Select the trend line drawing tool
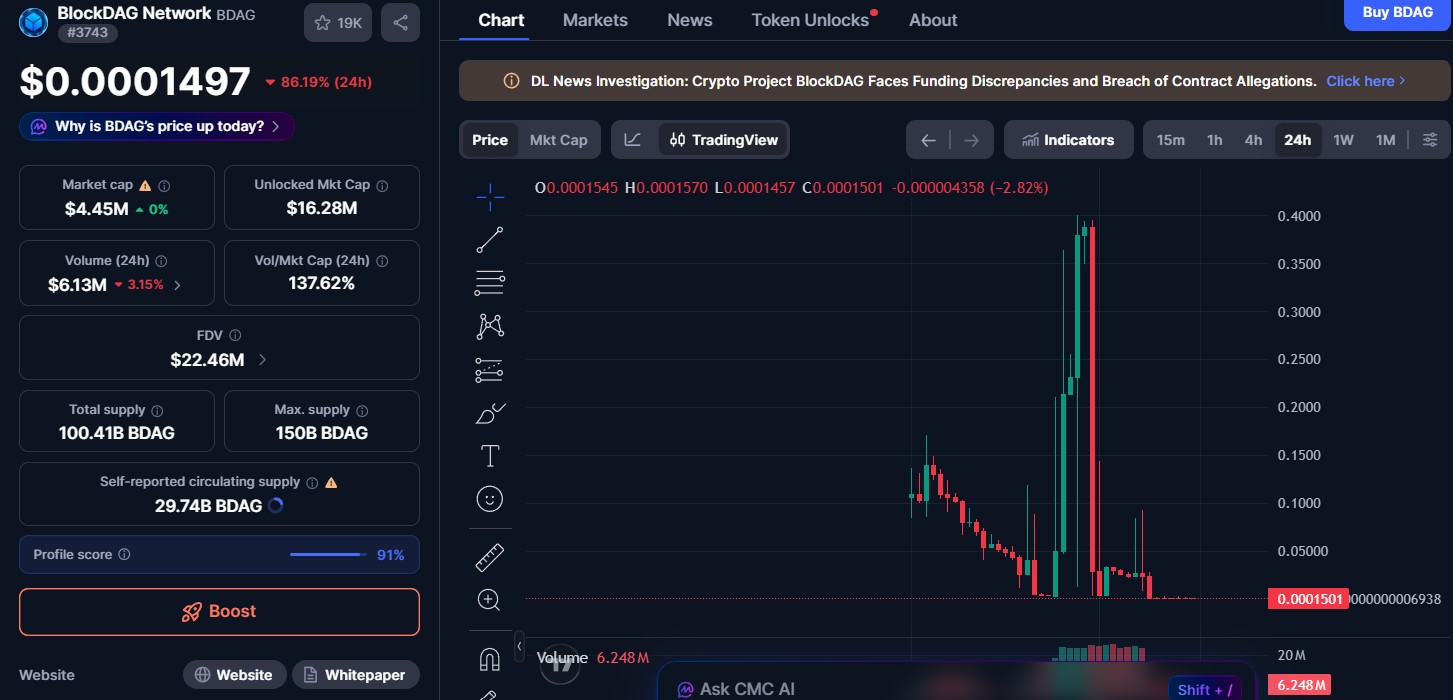The width and height of the screenshot is (1453, 700). pyautogui.click(x=490, y=239)
